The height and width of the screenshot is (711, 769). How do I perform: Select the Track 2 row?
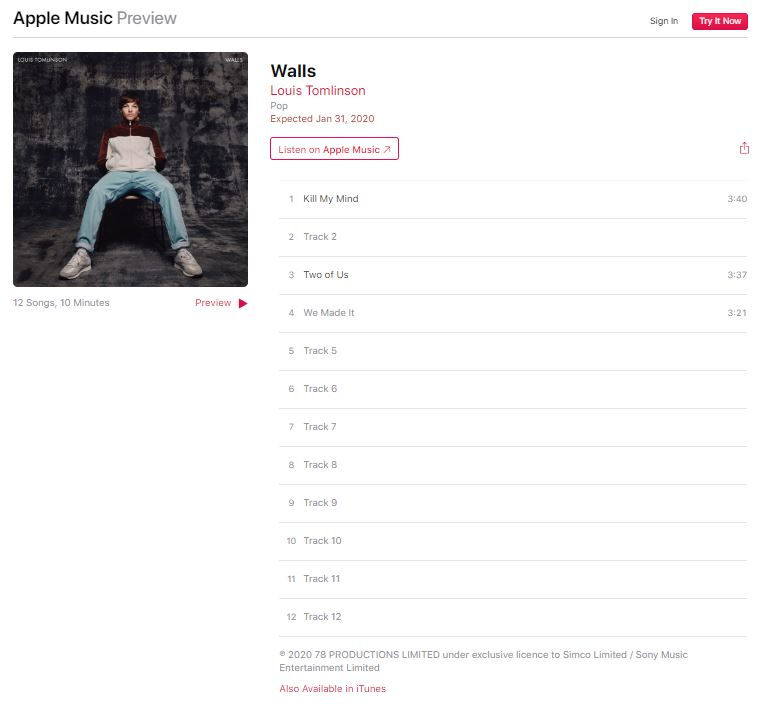coord(513,237)
